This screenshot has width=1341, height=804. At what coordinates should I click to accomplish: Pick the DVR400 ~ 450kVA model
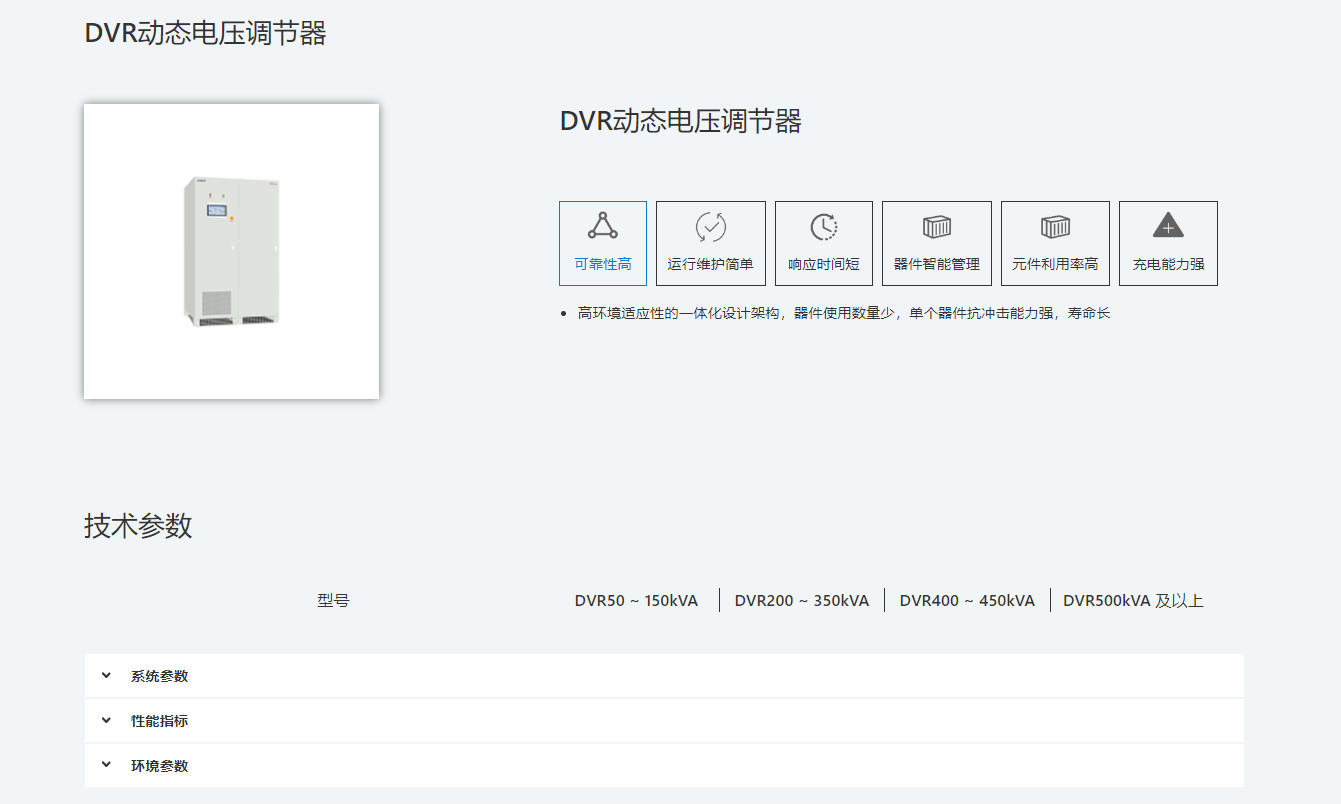pyautogui.click(x=966, y=601)
